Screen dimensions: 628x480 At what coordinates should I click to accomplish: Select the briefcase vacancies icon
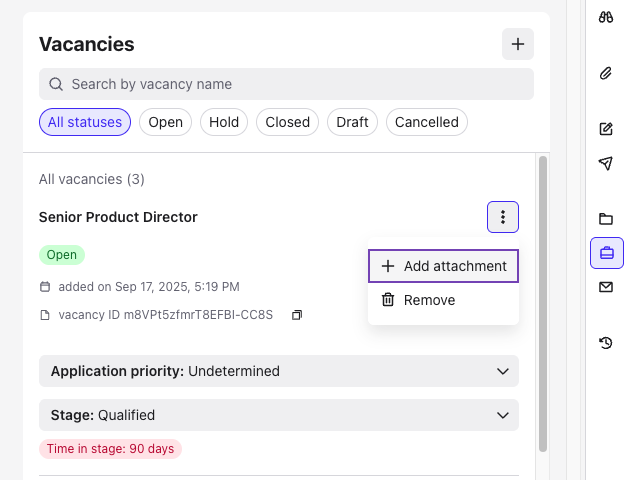pyautogui.click(x=606, y=253)
